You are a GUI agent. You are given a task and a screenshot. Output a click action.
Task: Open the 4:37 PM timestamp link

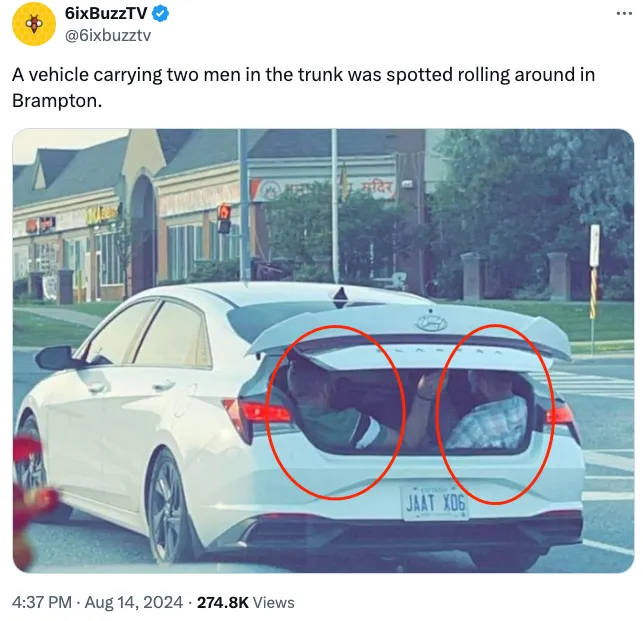[x=42, y=602]
